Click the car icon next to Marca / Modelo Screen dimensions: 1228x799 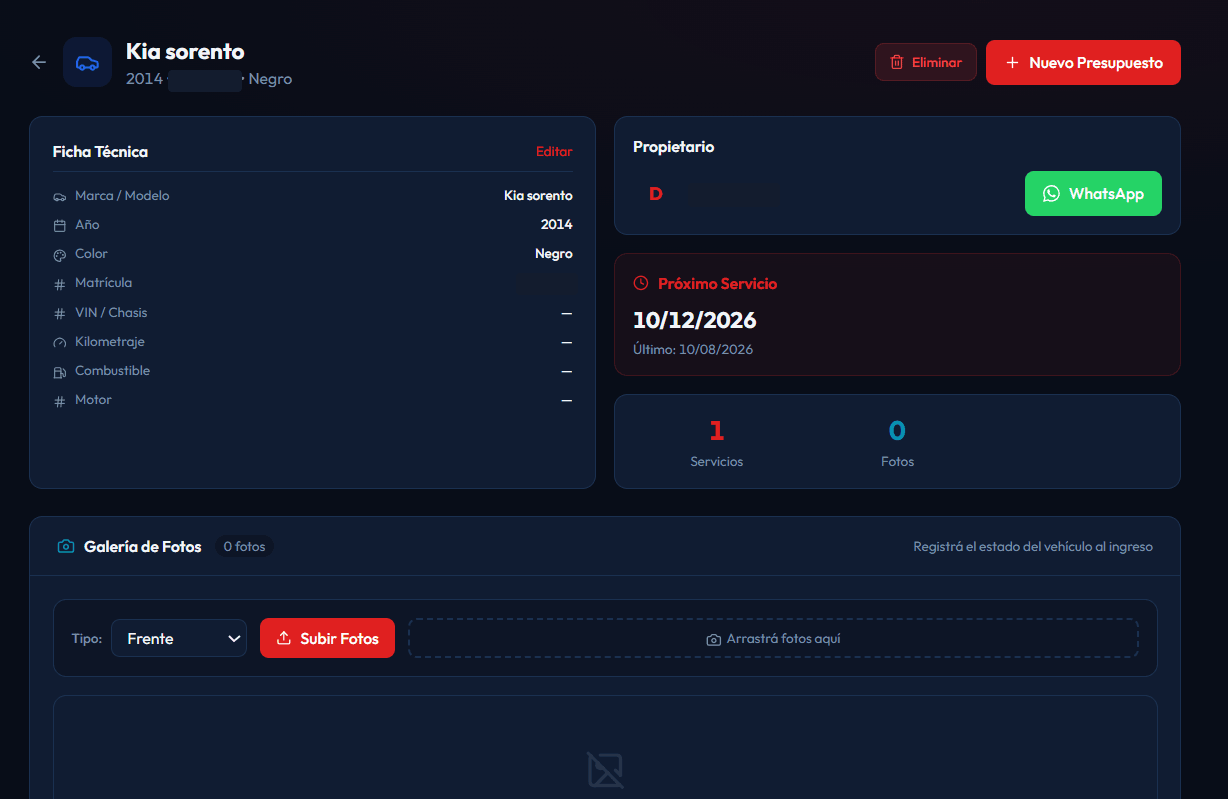click(x=60, y=197)
